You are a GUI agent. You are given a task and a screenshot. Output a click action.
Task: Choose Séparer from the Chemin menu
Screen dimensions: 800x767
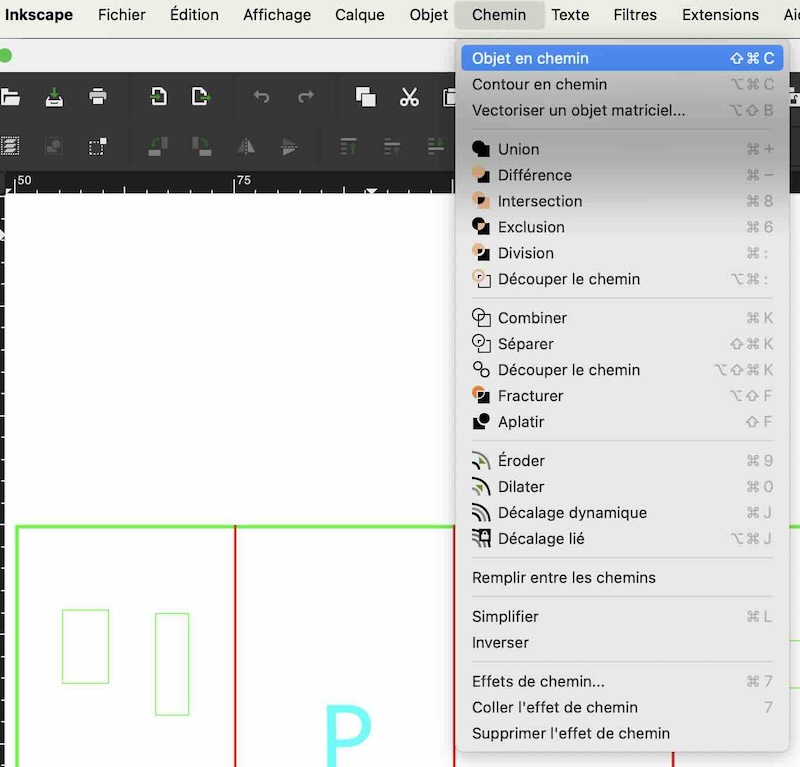(x=622, y=344)
